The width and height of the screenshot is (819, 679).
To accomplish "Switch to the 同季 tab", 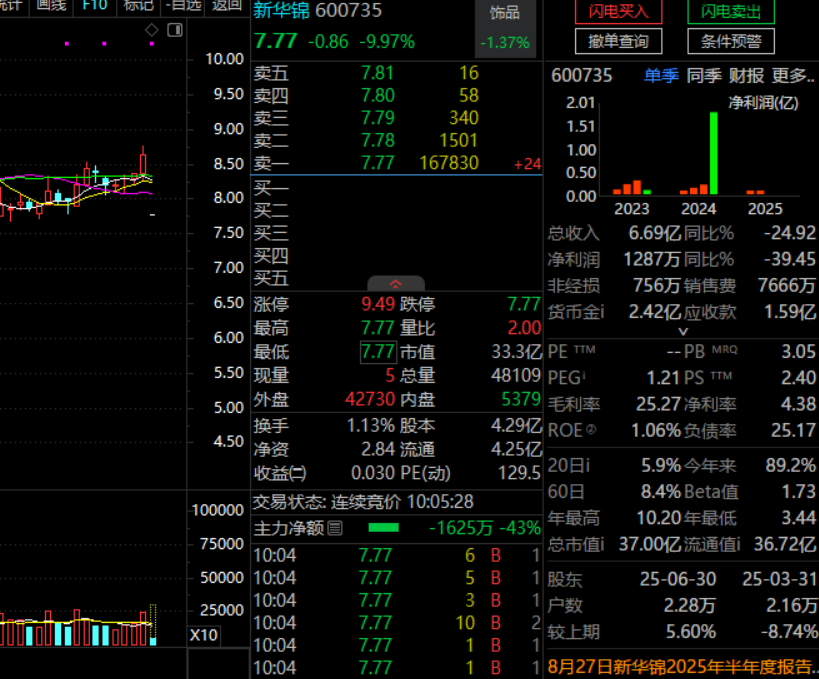I will 704,76.
